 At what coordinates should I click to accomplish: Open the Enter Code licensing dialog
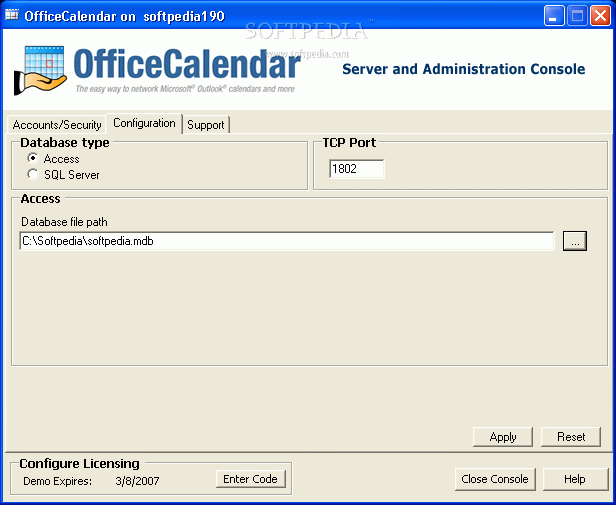click(x=250, y=479)
